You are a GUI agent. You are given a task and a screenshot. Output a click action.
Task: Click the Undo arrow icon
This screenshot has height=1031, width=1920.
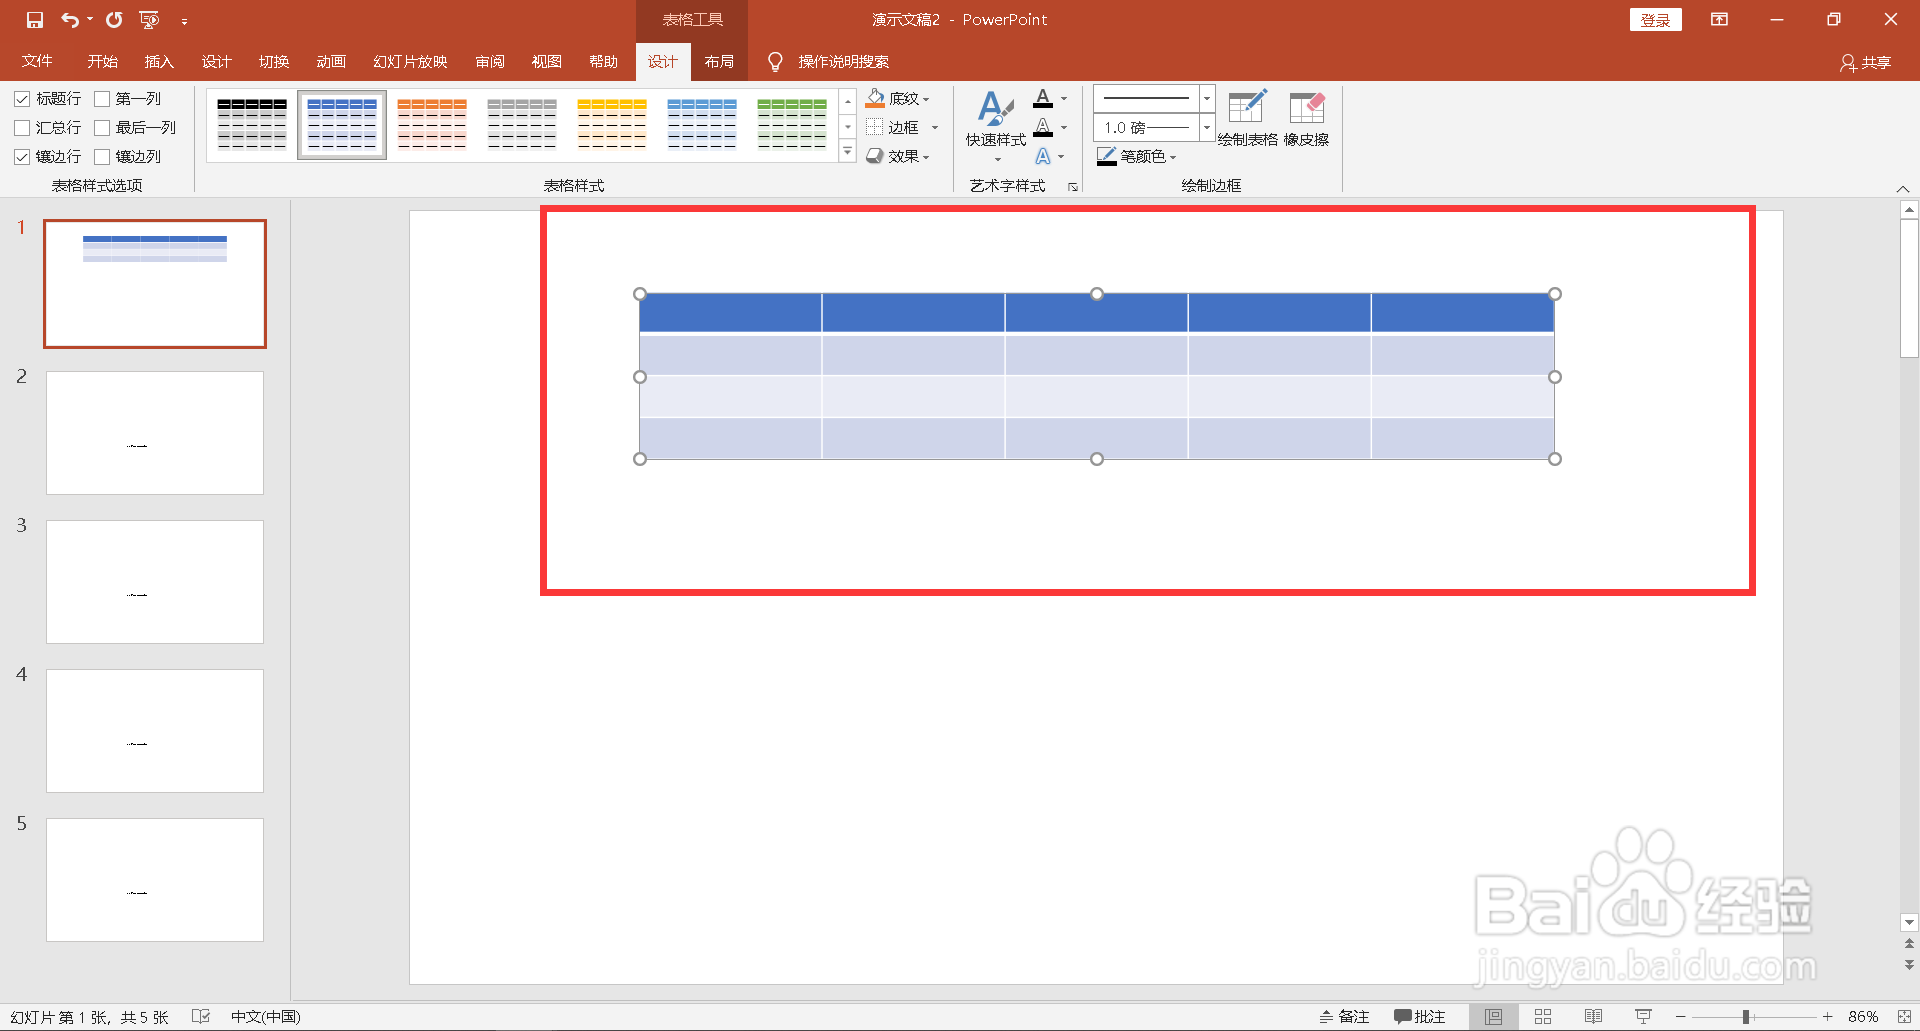coord(69,20)
